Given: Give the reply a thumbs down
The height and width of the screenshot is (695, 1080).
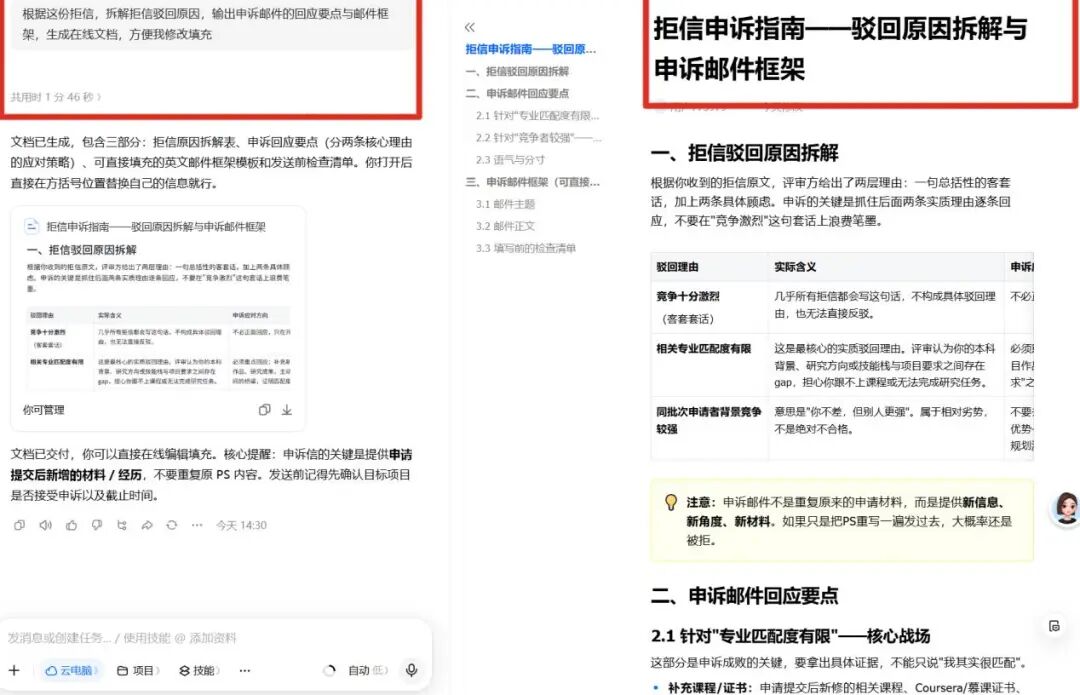Looking at the screenshot, I should (x=96, y=525).
